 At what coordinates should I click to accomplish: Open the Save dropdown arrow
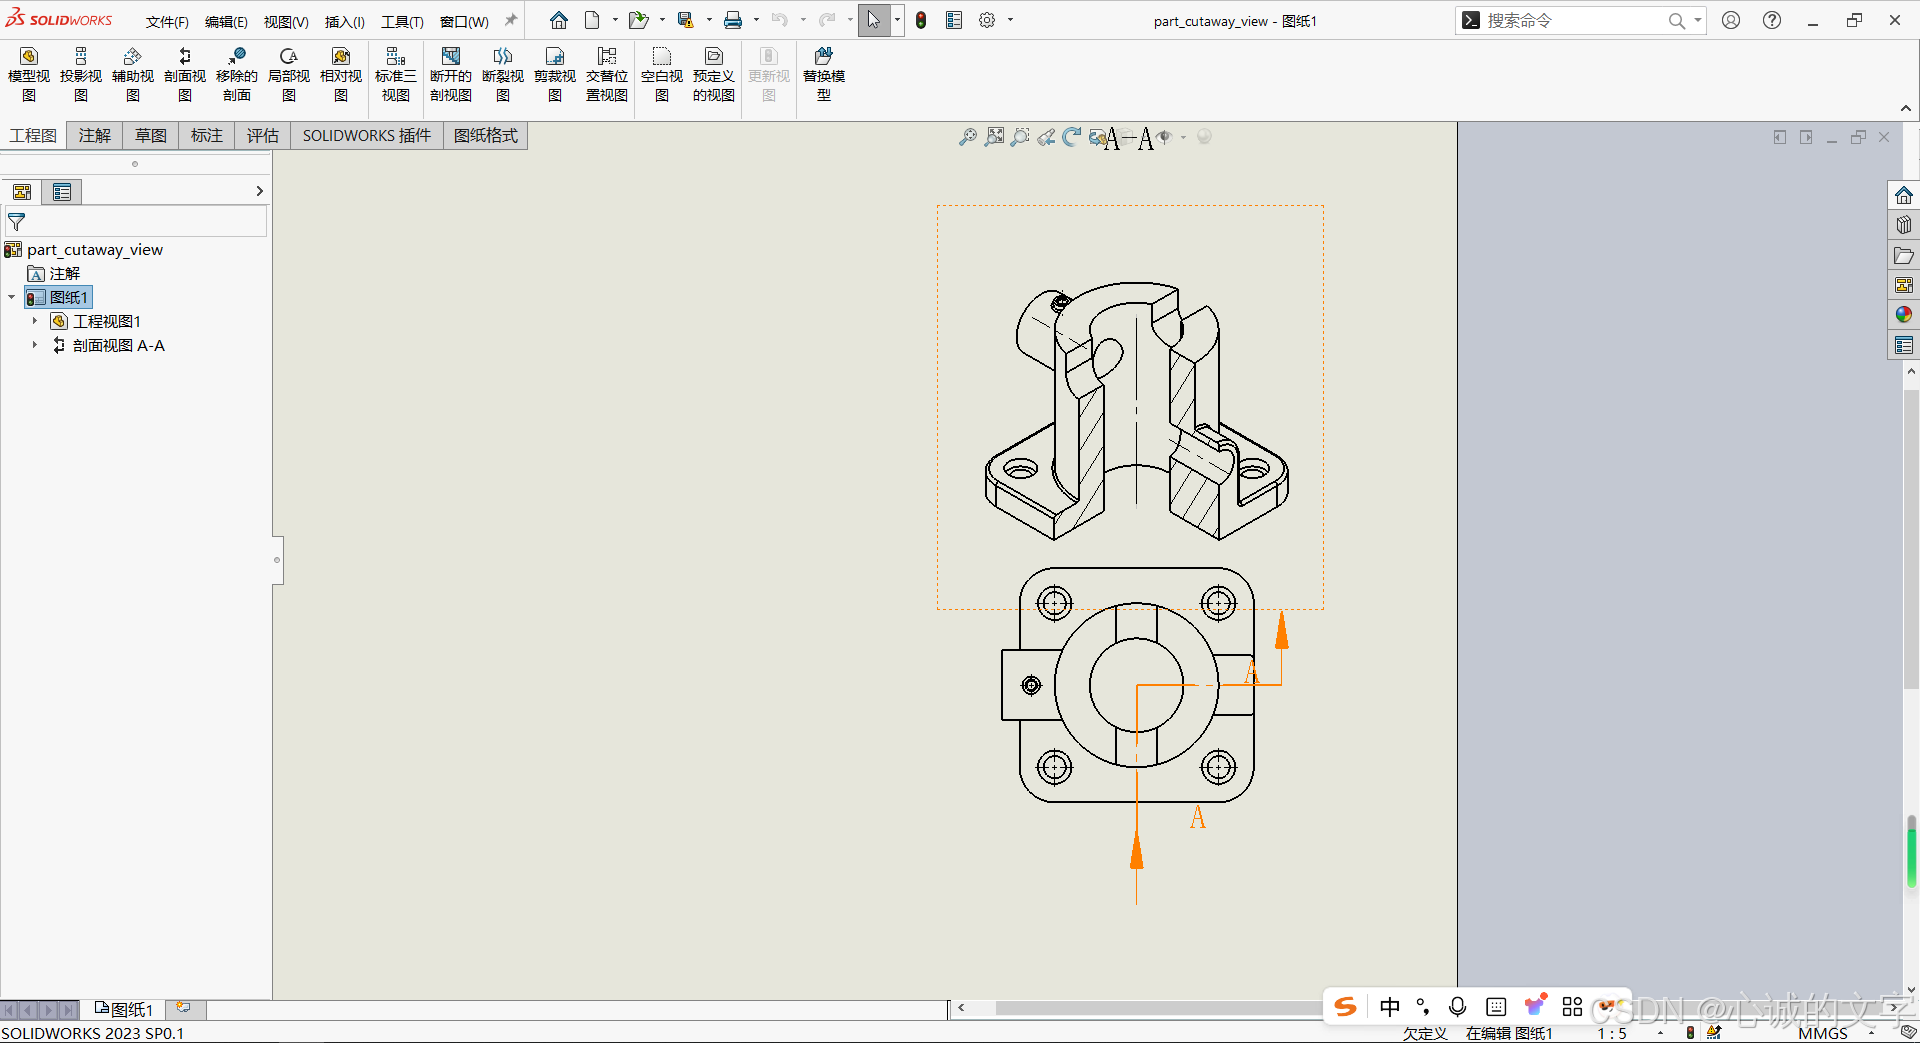709,20
